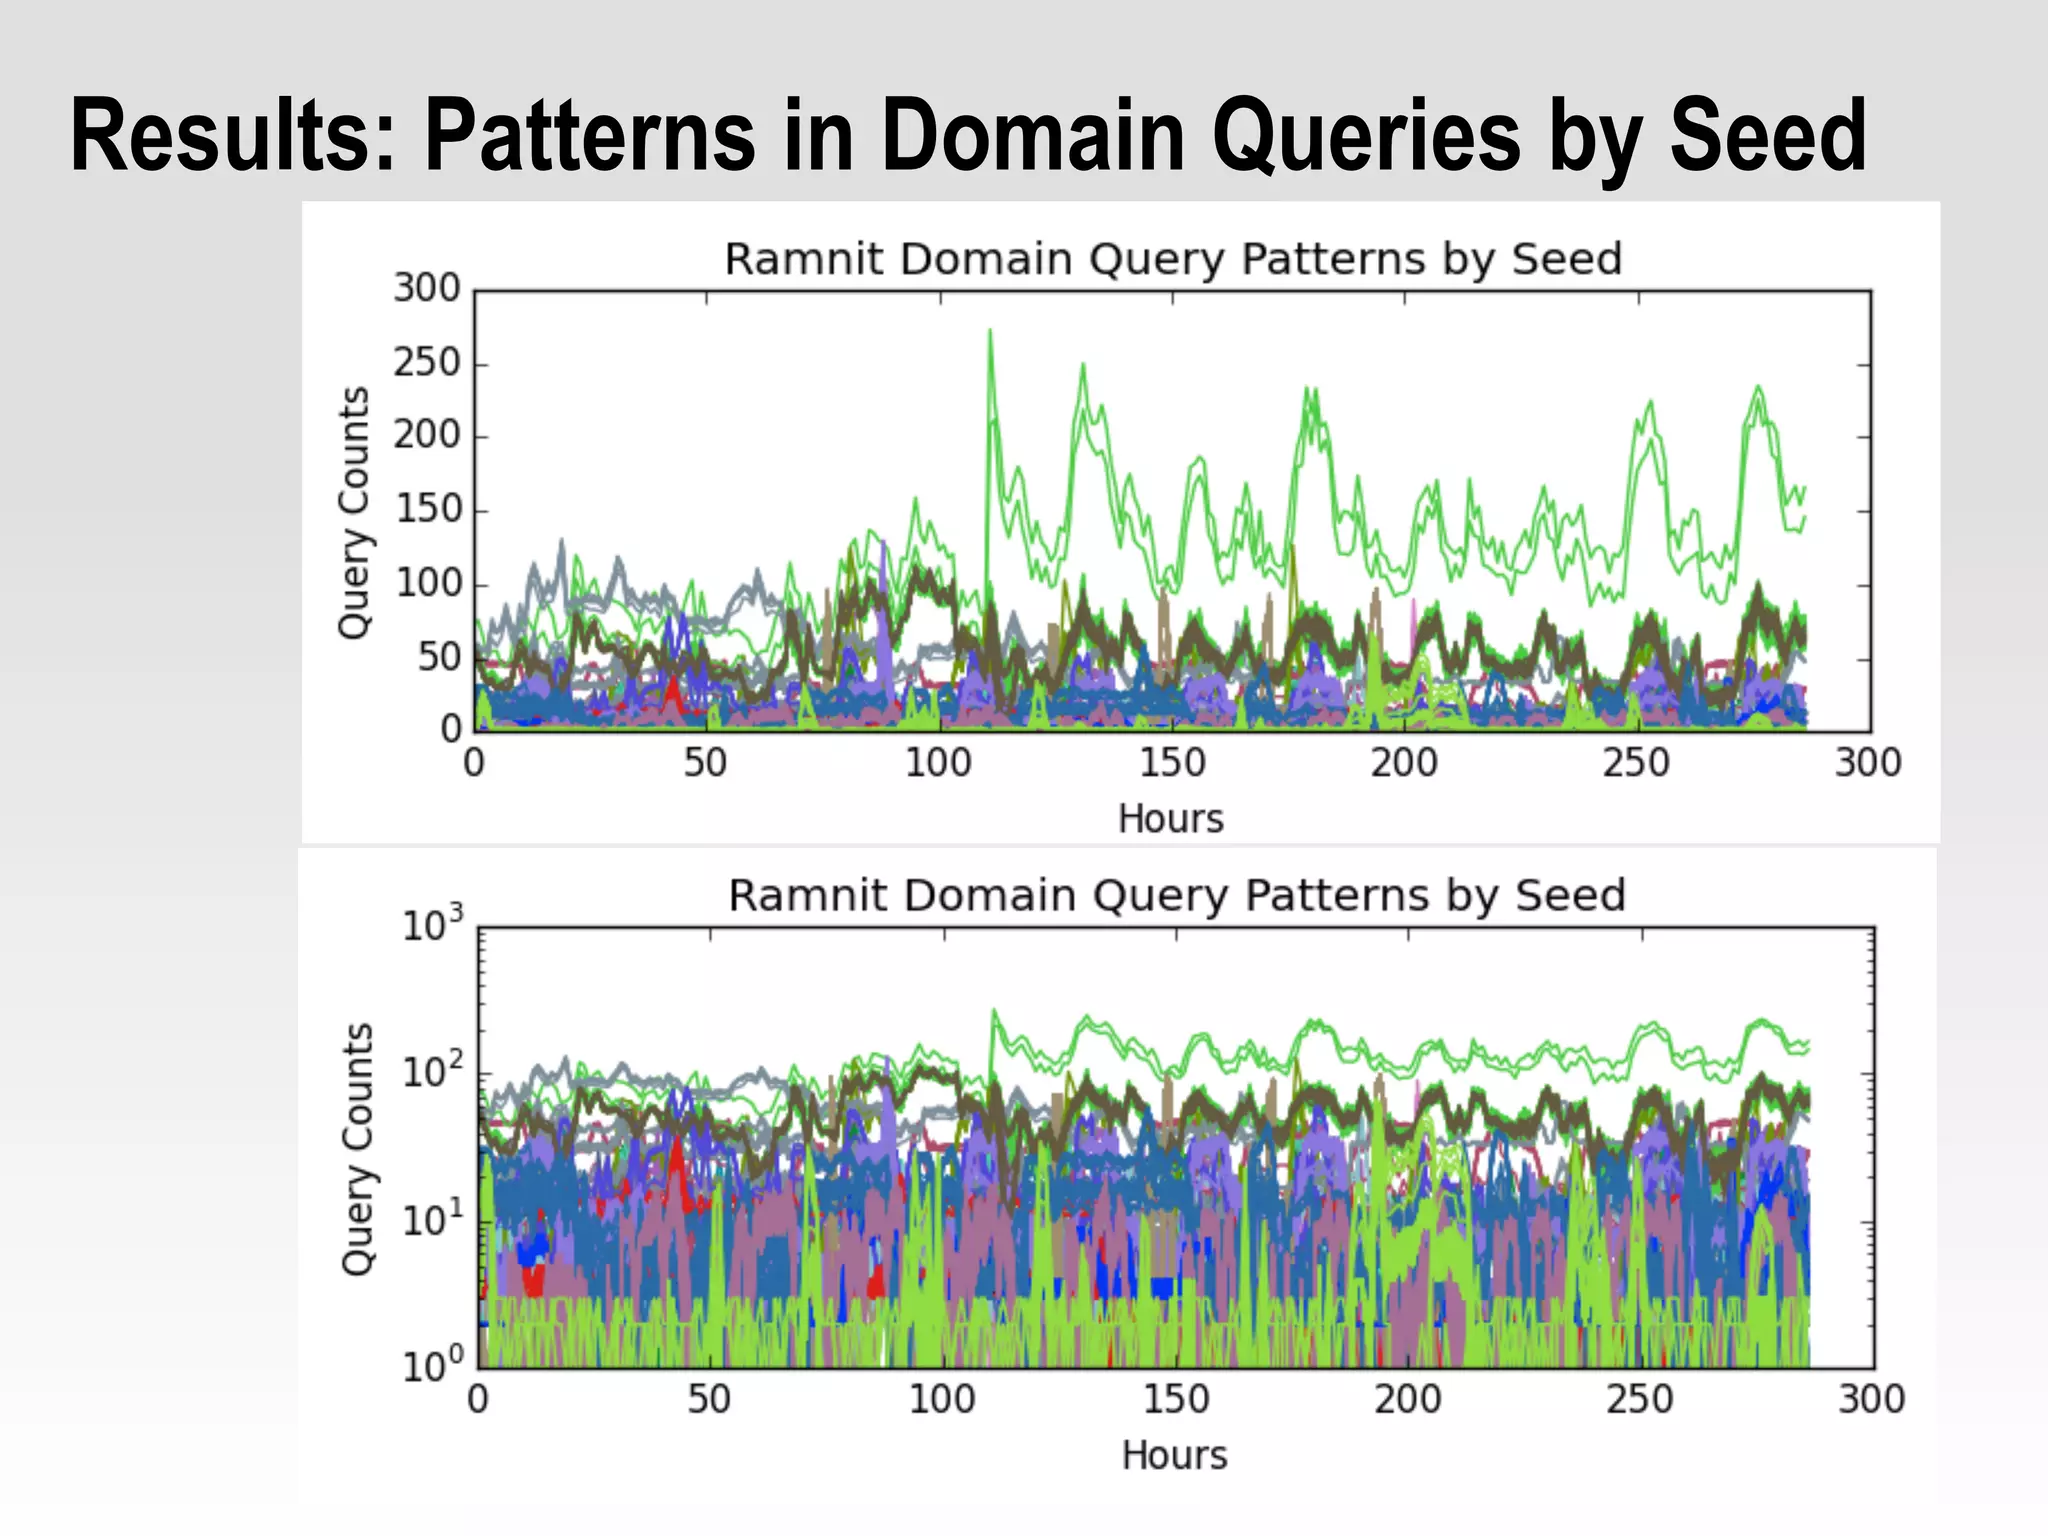Click the 300 x-axis tick on top chart

coord(1868,764)
